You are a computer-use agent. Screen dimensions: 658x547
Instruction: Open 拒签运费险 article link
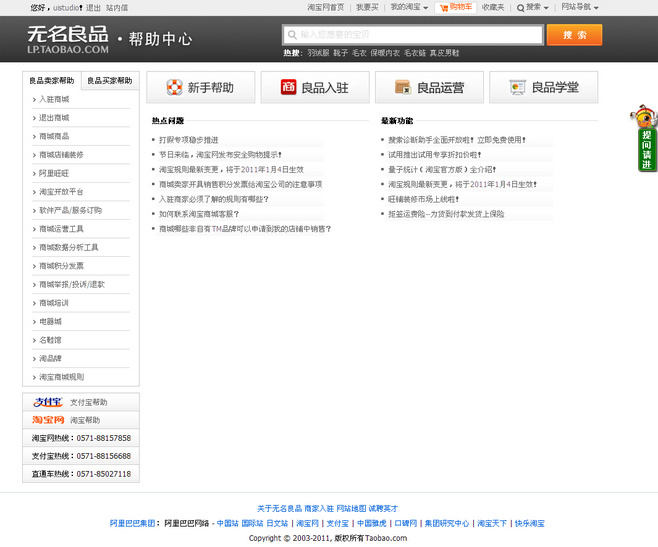click(446, 214)
